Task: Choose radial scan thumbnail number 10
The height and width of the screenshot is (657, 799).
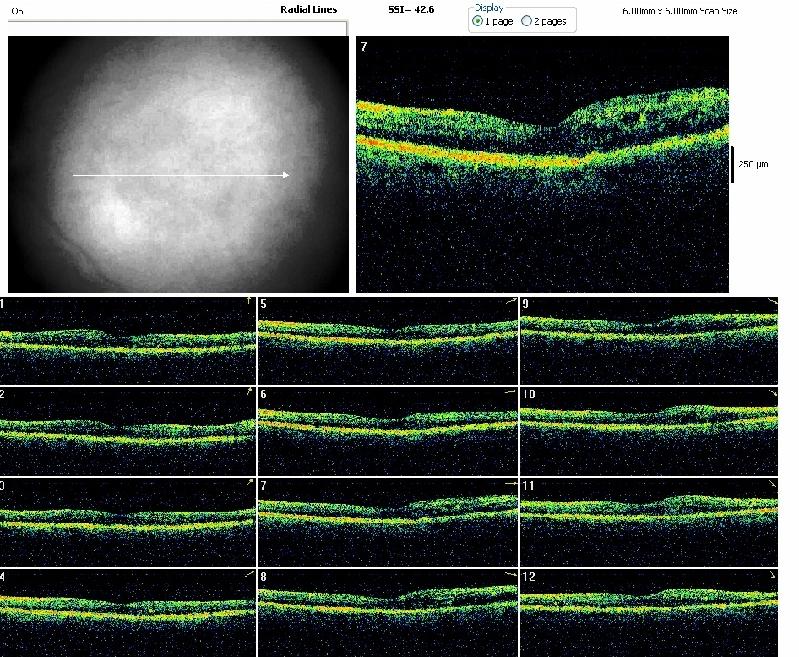Action: 649,430
